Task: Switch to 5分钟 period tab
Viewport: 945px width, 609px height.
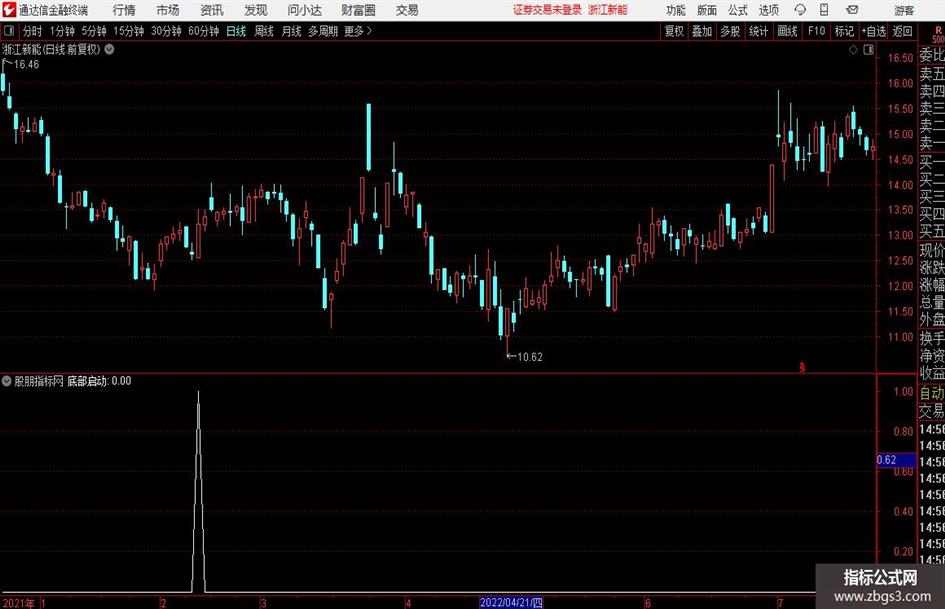Action: [94, 31]
